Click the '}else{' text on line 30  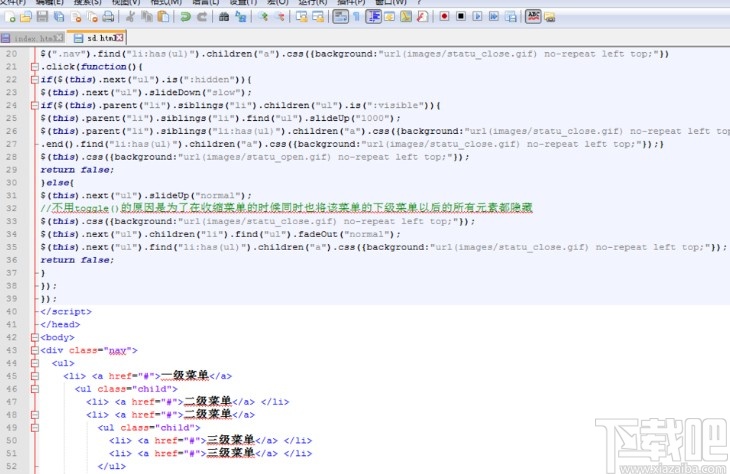click(x=57, y=183)
